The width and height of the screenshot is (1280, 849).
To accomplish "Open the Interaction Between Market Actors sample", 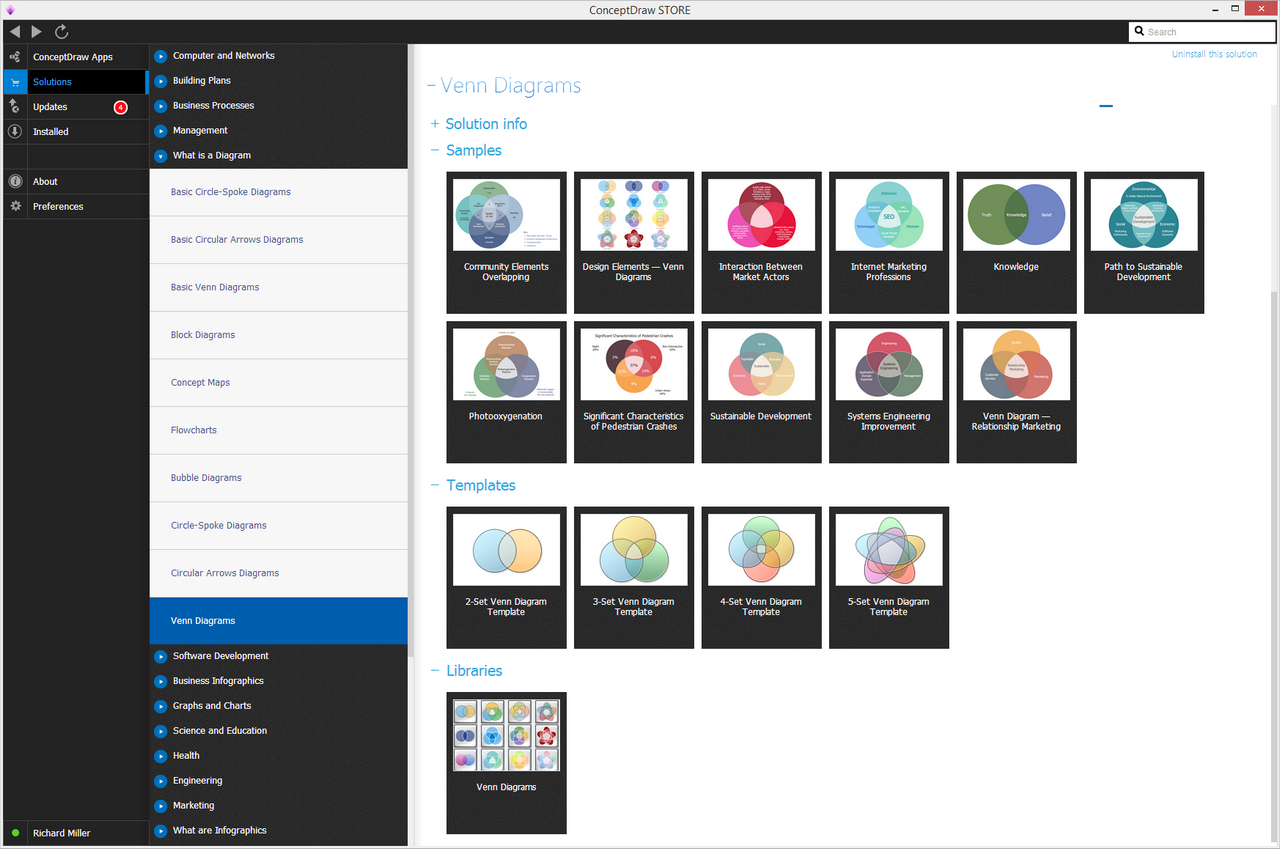I will click(761, 243).
